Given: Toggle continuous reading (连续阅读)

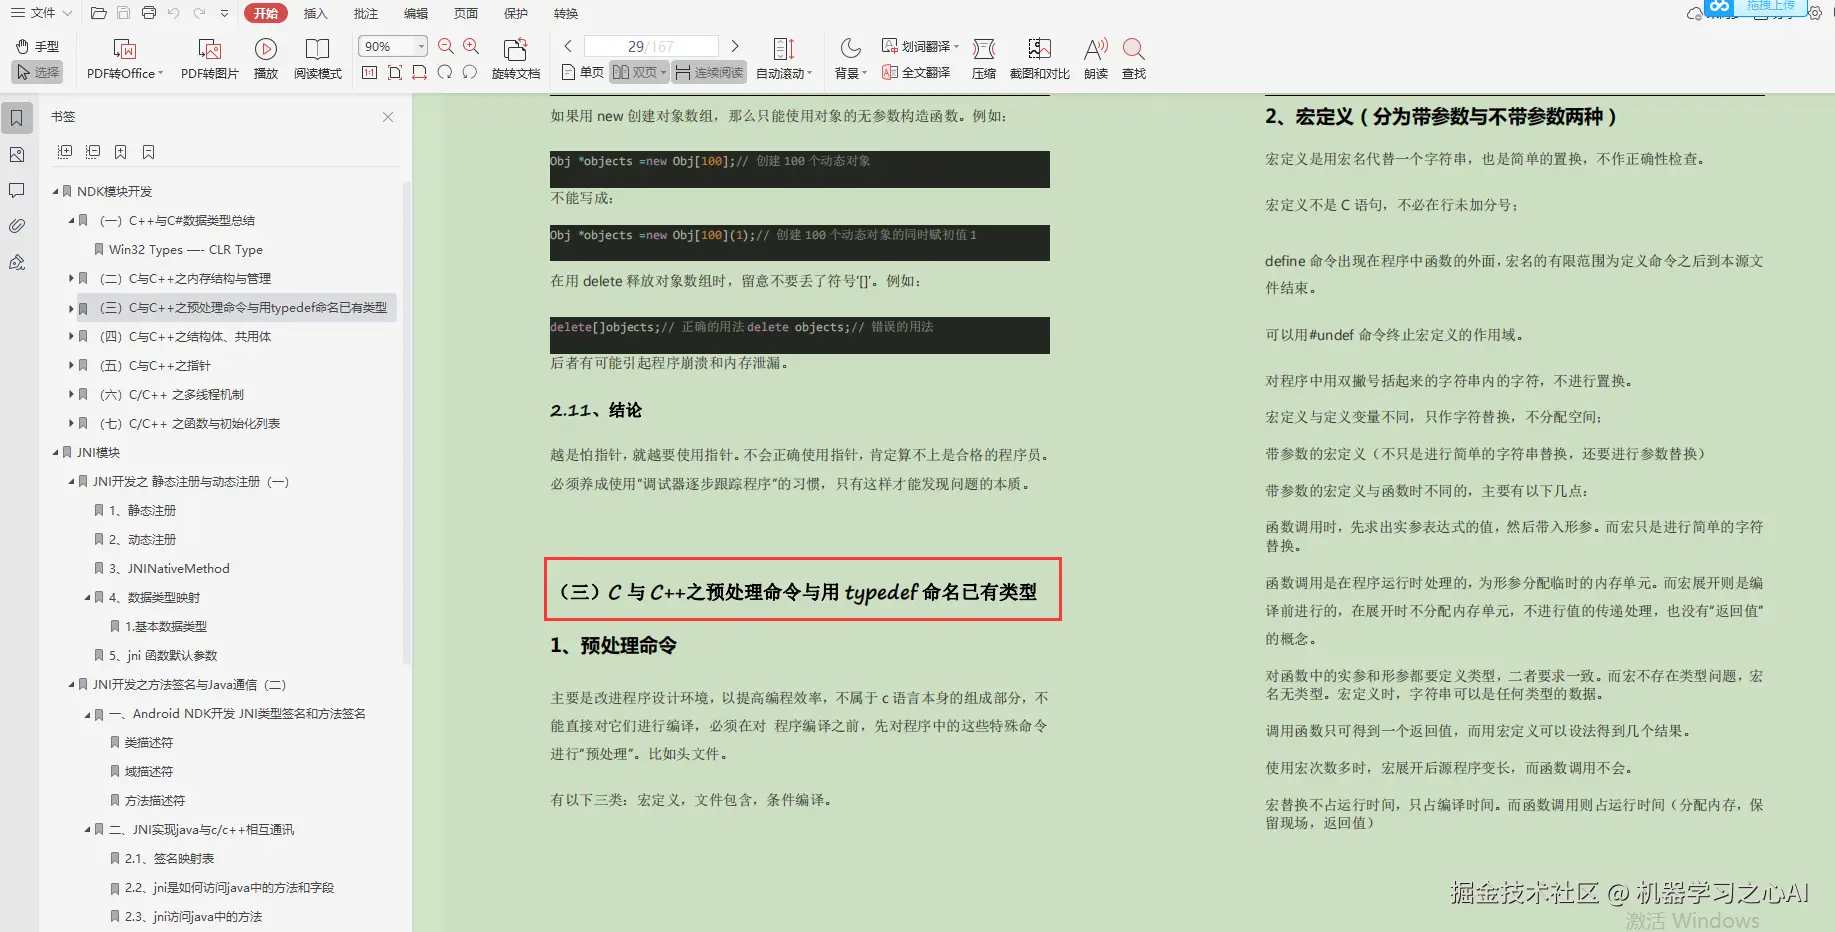Looking at the screenshot, I should tap(709, 72).
